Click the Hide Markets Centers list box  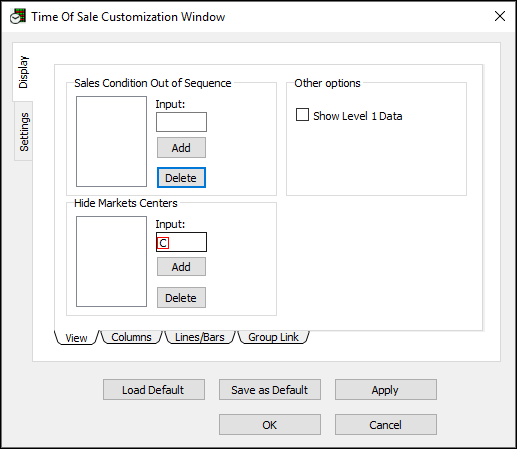111,261
